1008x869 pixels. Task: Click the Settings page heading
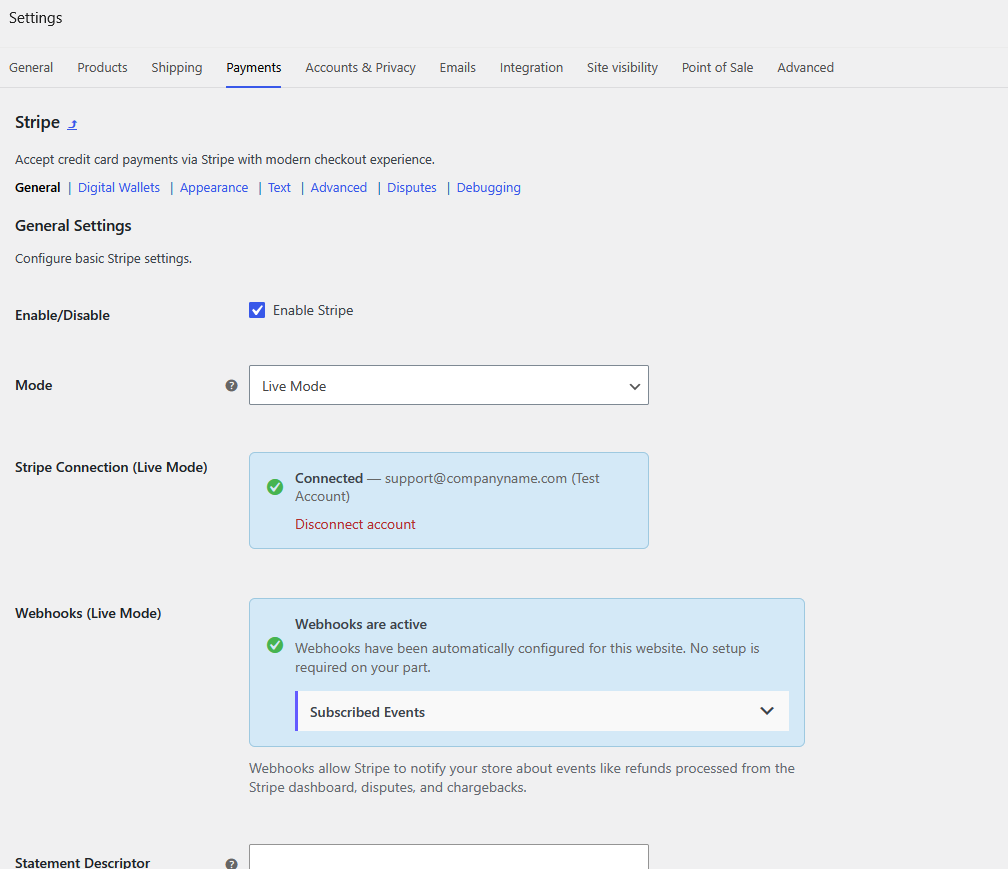35,18
